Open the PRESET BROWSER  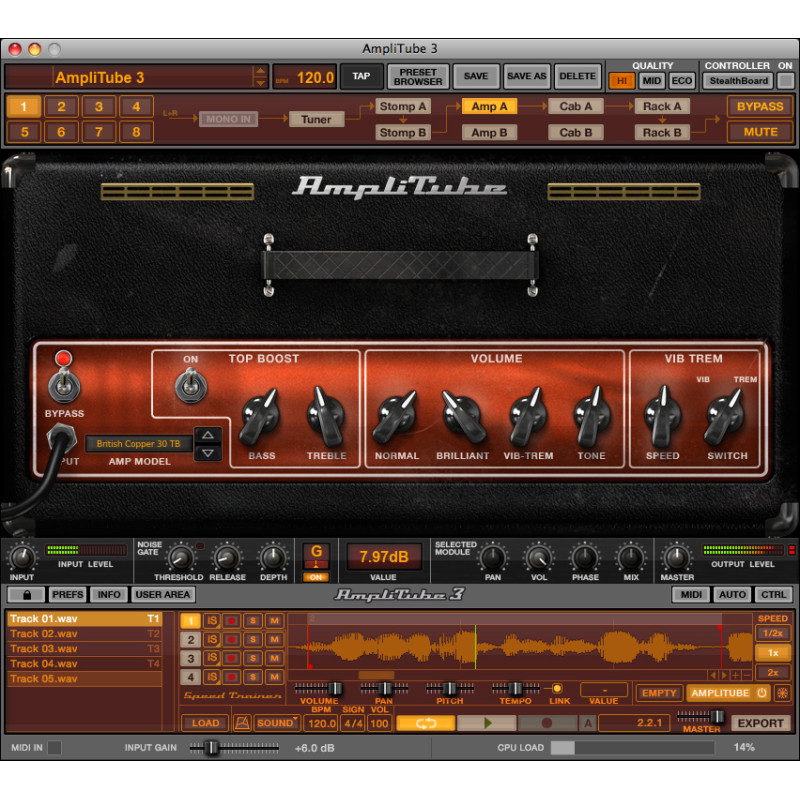(418, 77)
